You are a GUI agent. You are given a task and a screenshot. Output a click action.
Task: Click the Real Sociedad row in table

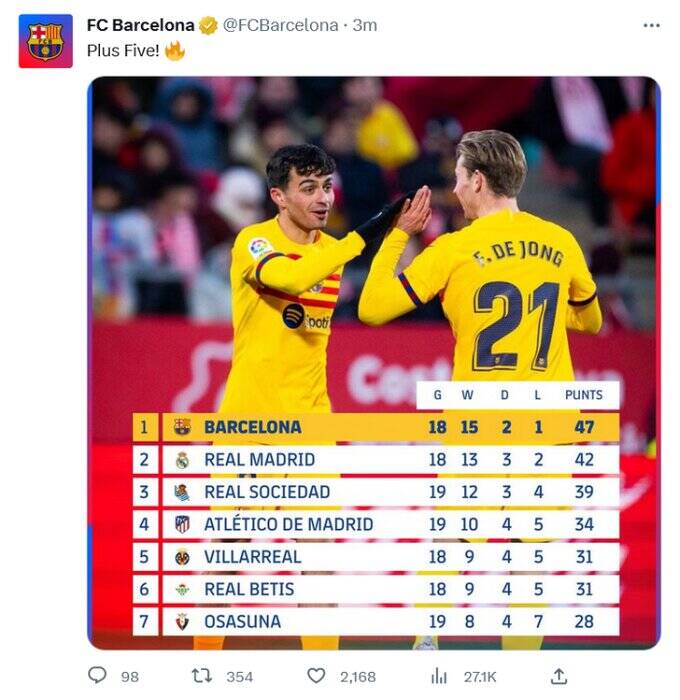click(x=375, y=492)
